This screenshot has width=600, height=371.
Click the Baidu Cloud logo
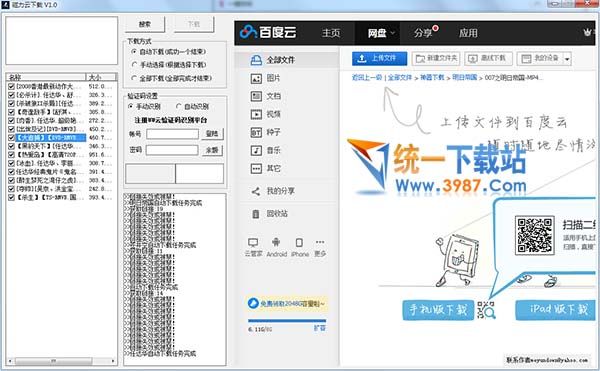[x=268, y=33]
